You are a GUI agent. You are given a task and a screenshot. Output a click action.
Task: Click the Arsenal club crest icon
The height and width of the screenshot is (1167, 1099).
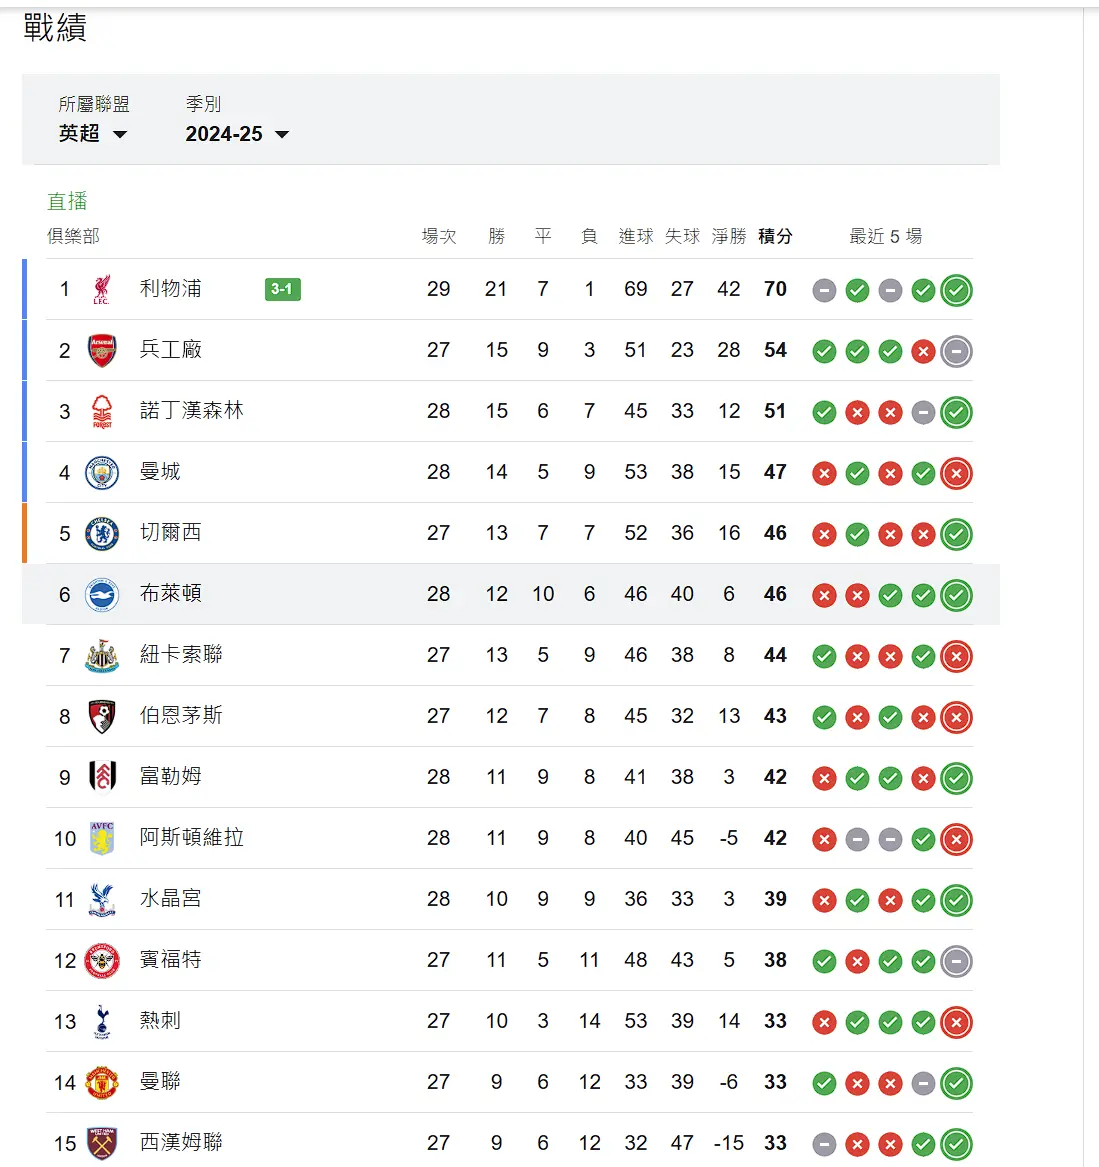102,351
